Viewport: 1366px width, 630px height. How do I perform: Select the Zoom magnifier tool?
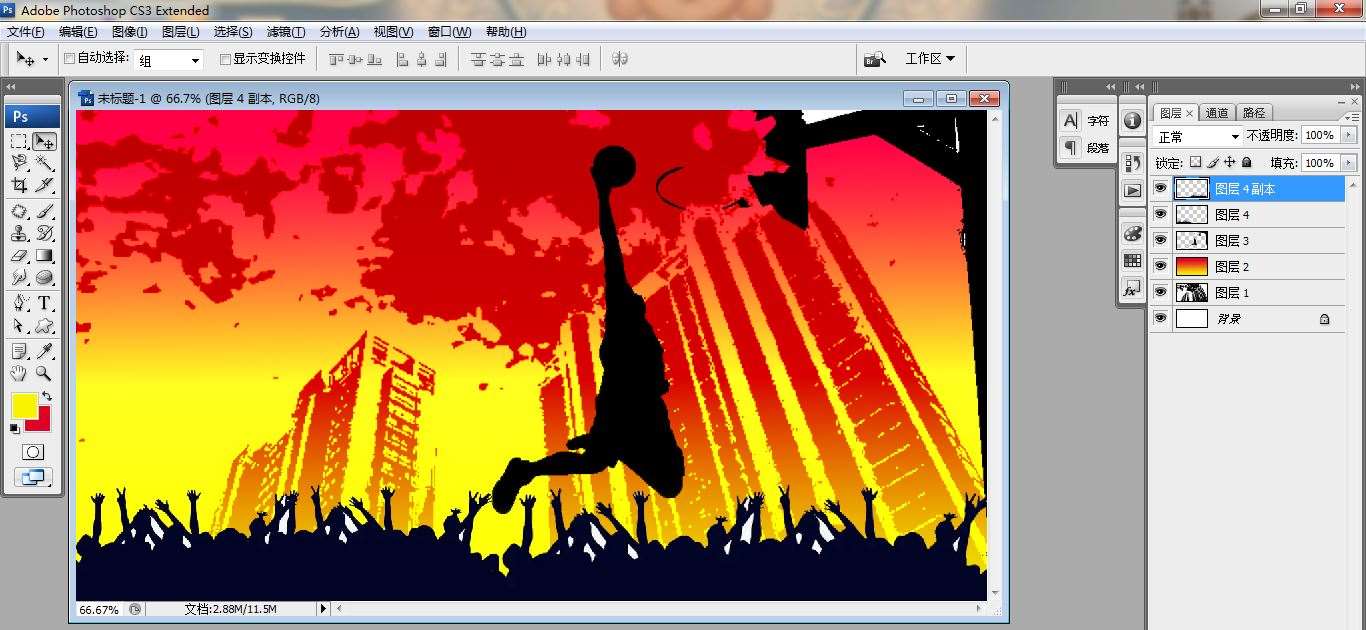coord(45,373)
